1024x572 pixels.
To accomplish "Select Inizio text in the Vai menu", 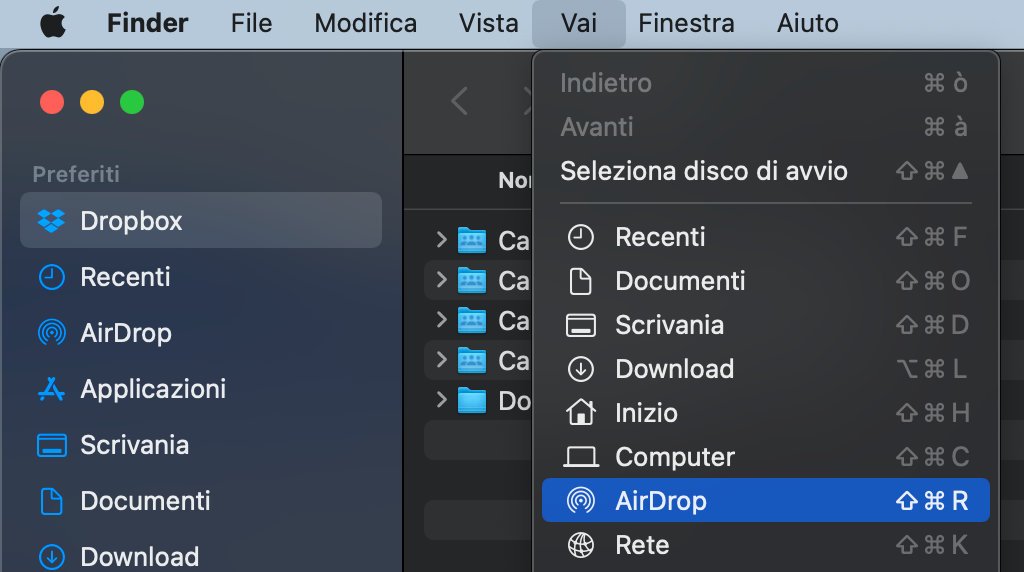I will point(647,413).
